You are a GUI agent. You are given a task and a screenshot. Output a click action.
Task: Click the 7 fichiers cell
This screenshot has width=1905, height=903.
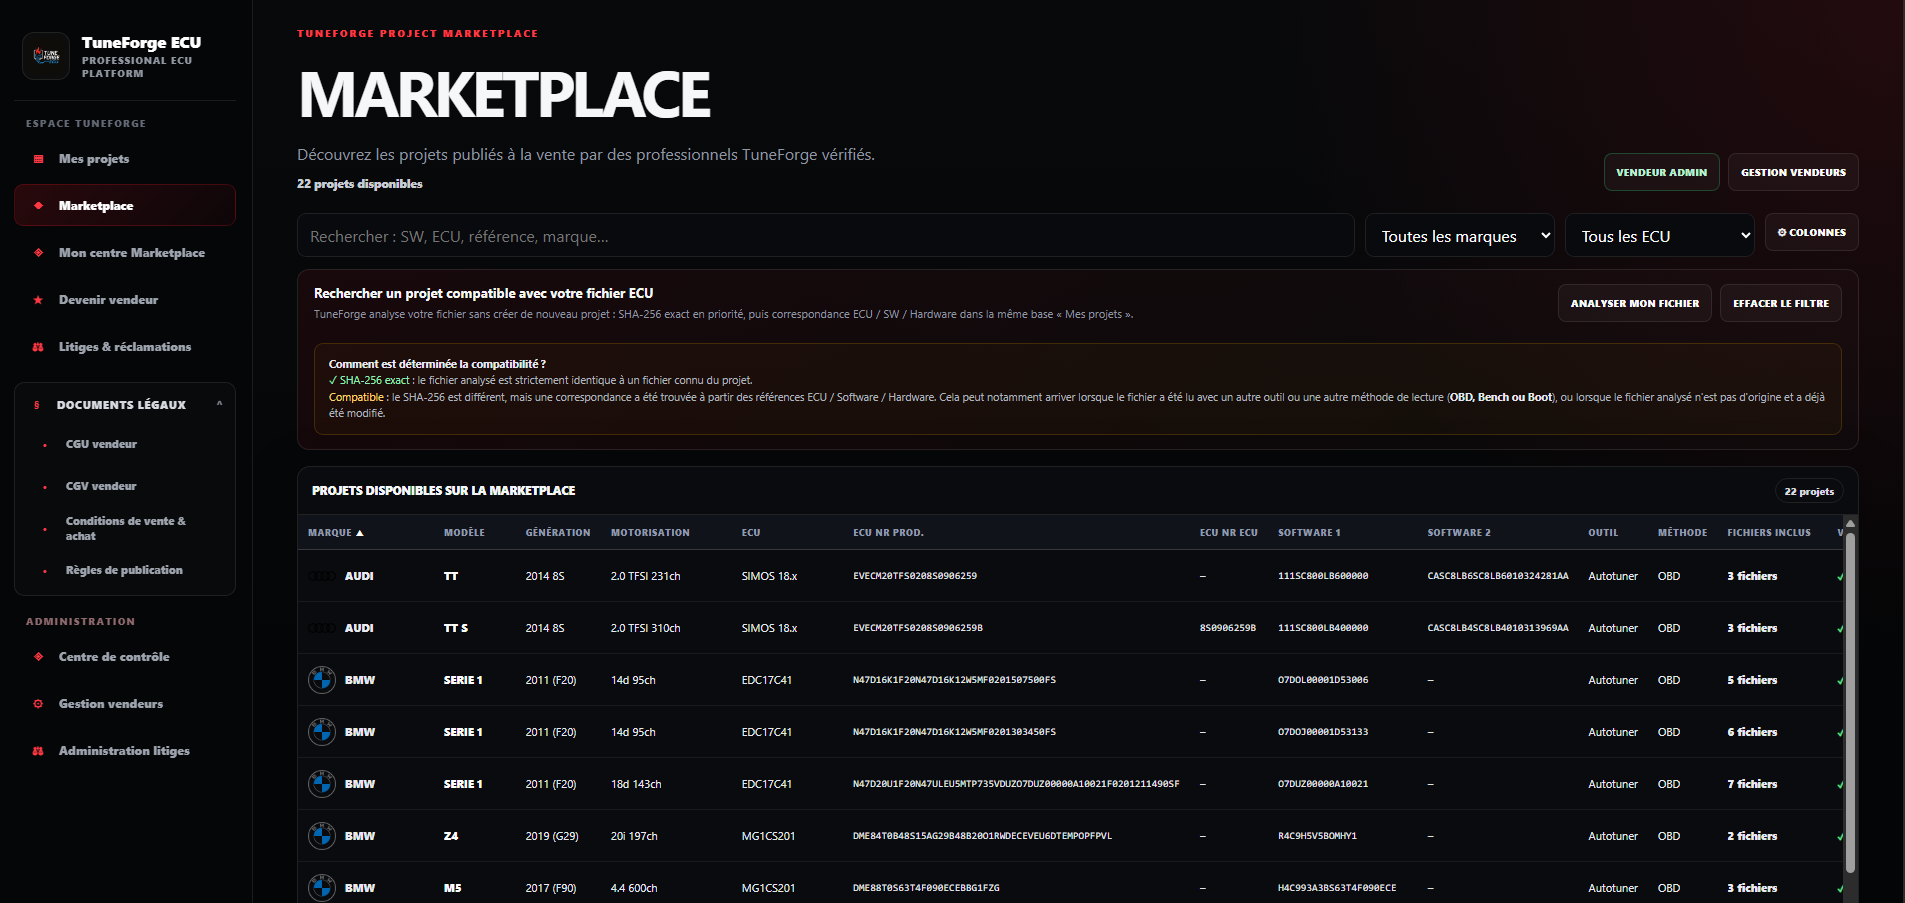(1752, 784)
